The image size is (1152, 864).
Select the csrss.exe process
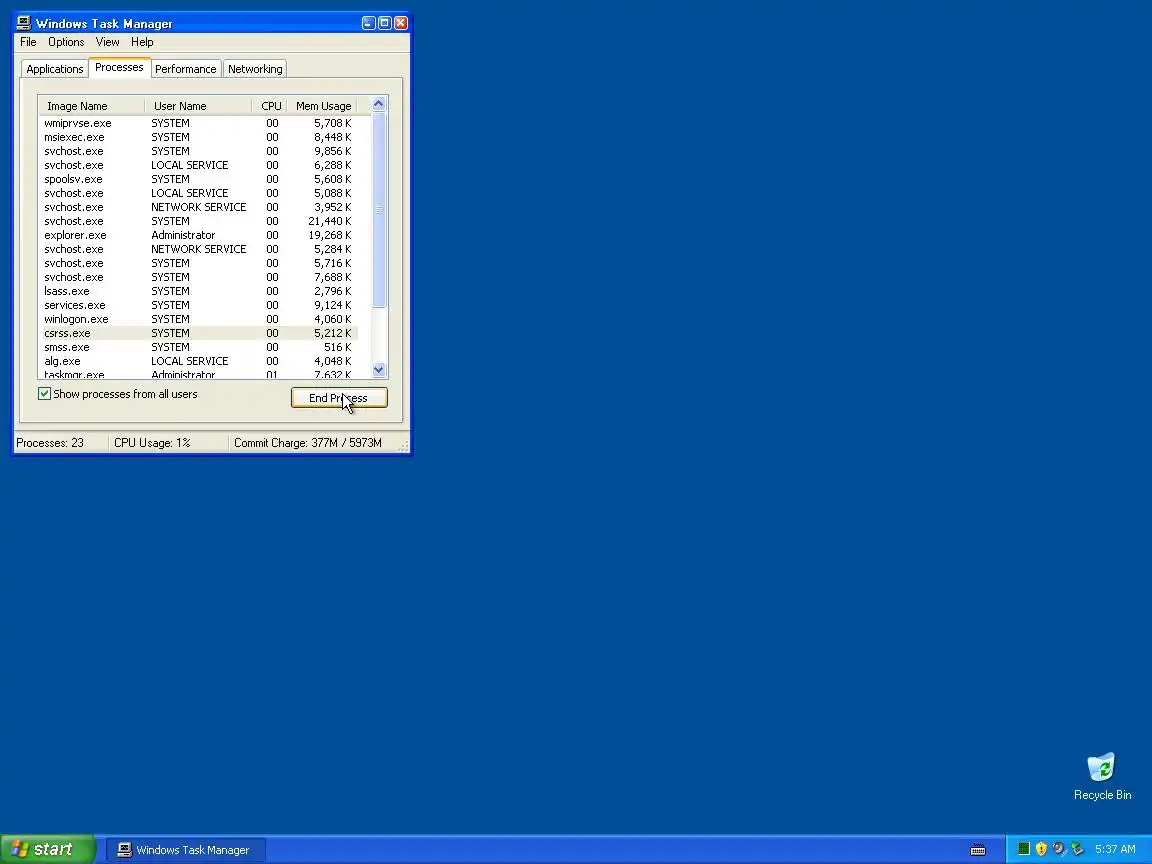198,333
